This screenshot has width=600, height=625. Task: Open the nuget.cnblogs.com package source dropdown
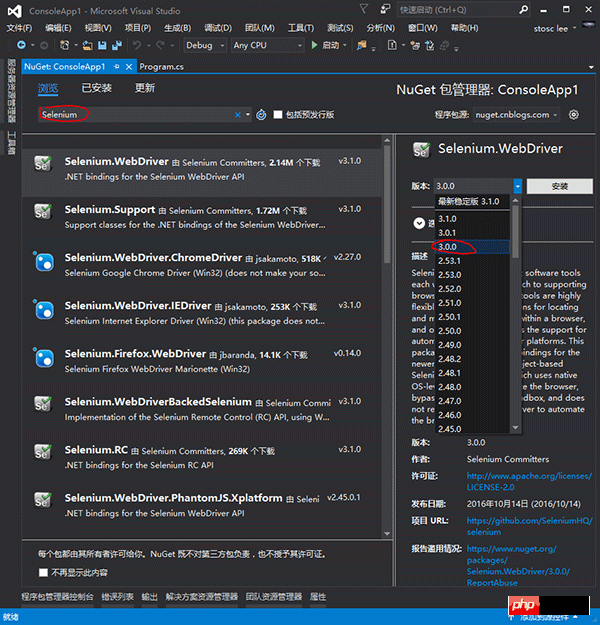516,115
